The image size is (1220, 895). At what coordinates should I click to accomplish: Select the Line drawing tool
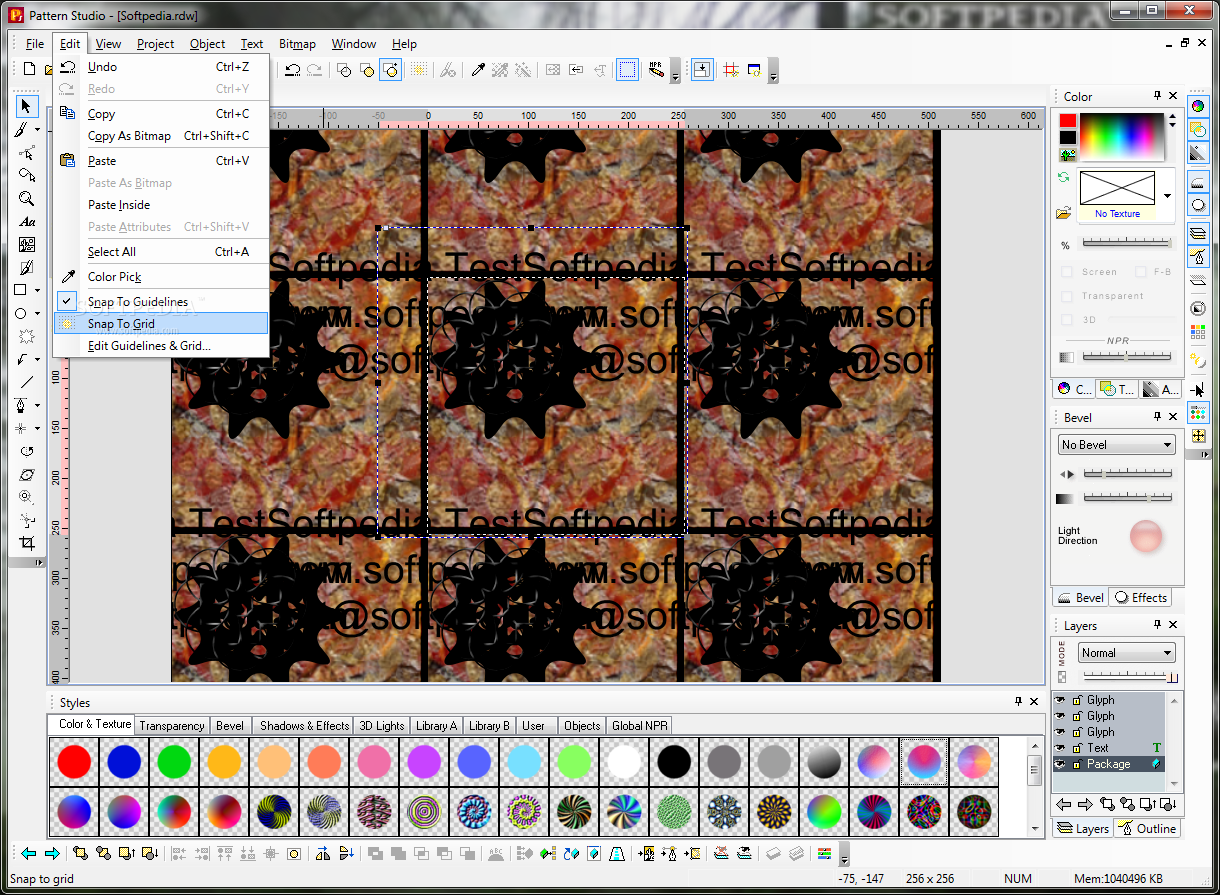[x=27, y=382]
